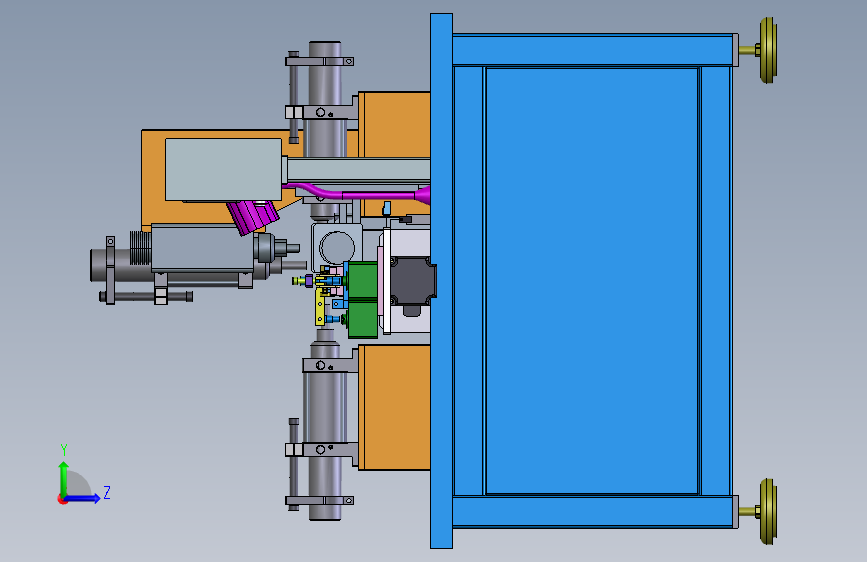Select the large blue center panel of frame

(592, 281)
